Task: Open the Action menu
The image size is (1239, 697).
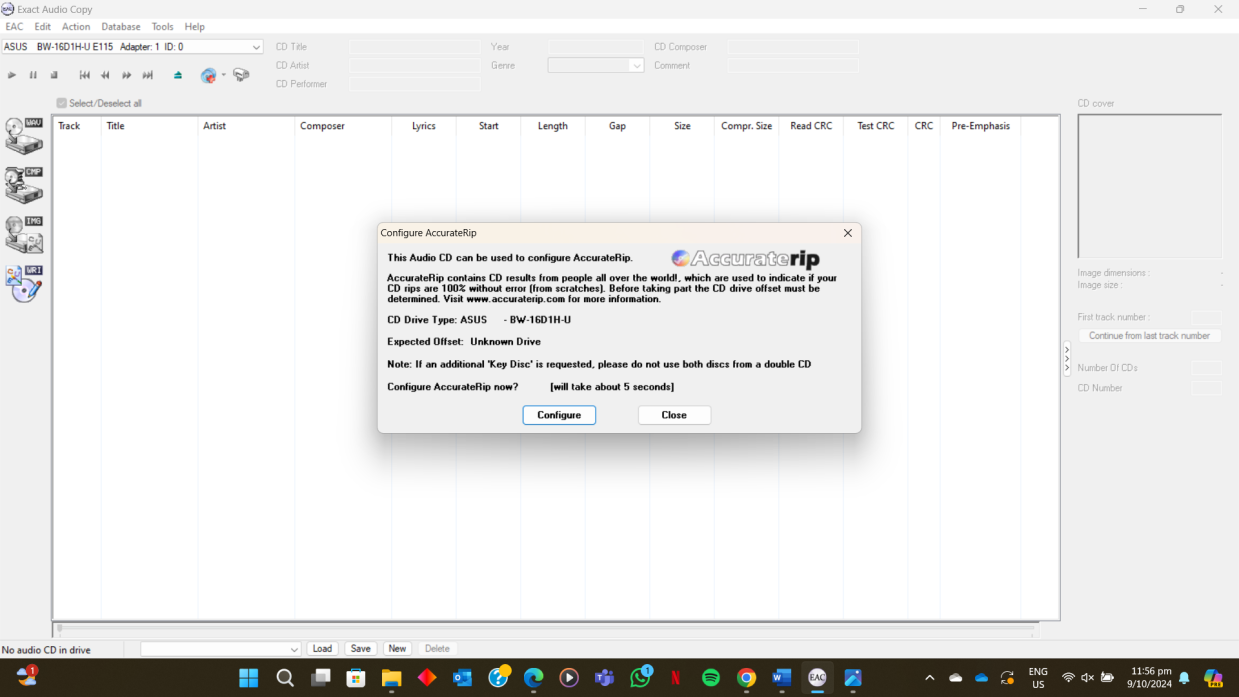Action: pos(76,27)
